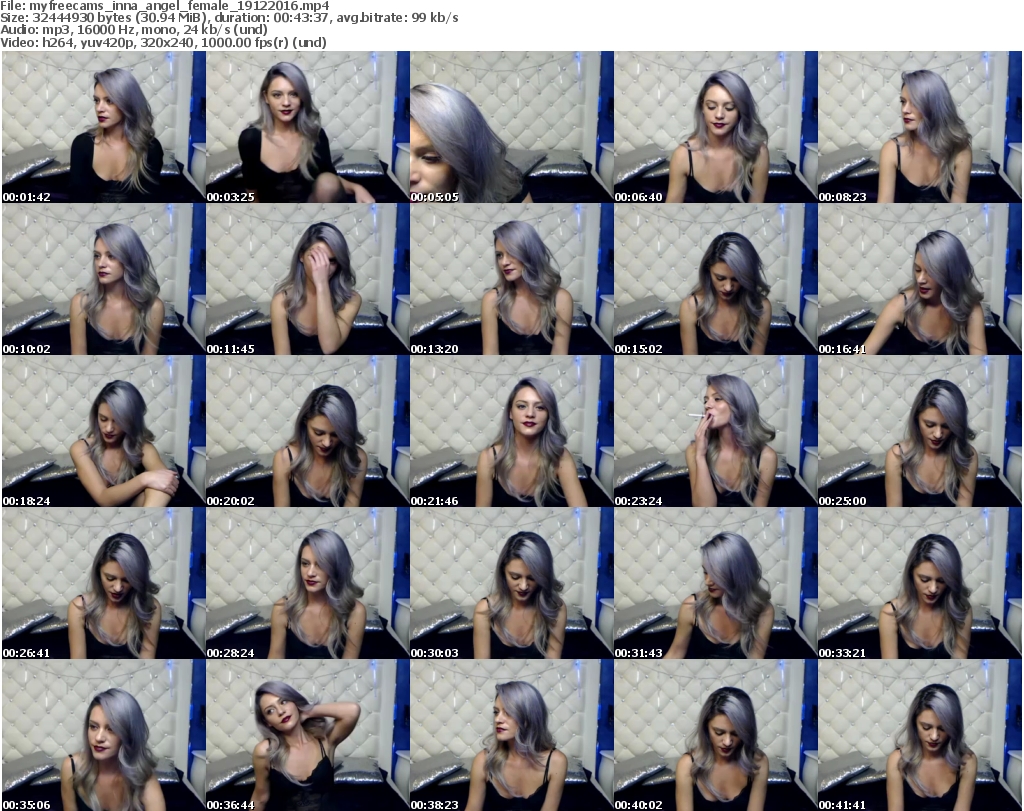Viewport: 1024px width, 811px height.
Task: Select the thumbnail at 00:41:41
Action: [x=920, y=735]
